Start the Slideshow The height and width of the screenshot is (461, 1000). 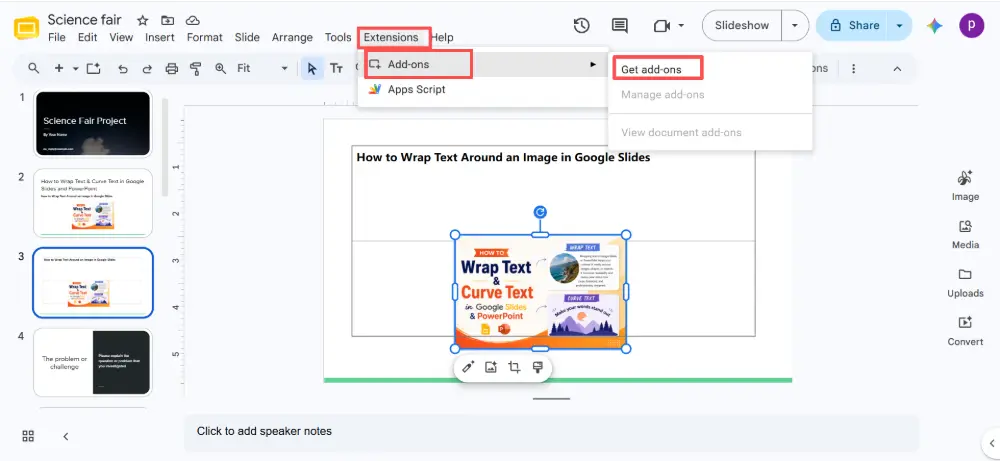pos(742,26)
